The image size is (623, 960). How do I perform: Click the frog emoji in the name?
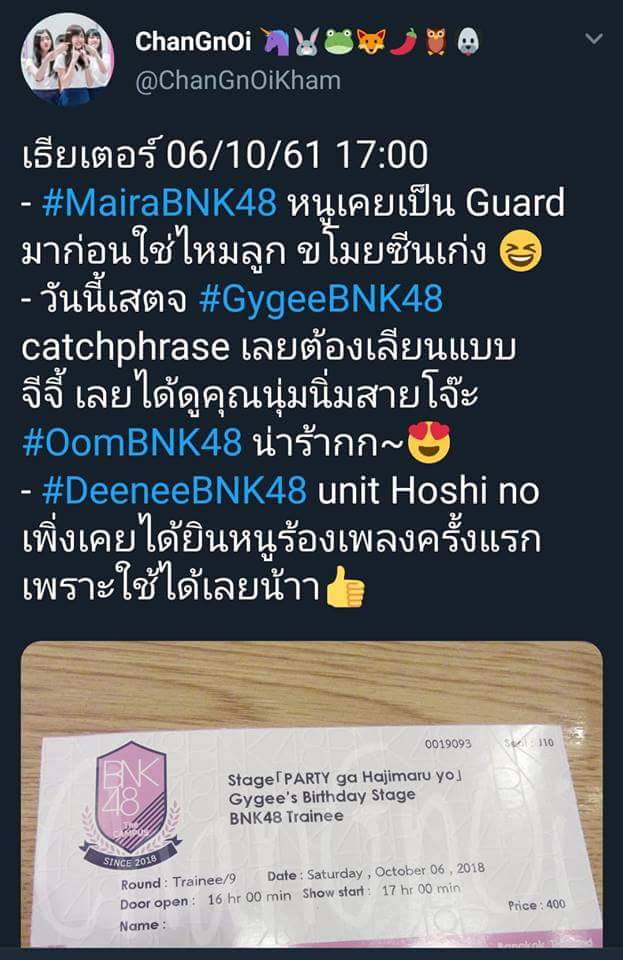tap(339, 42)
